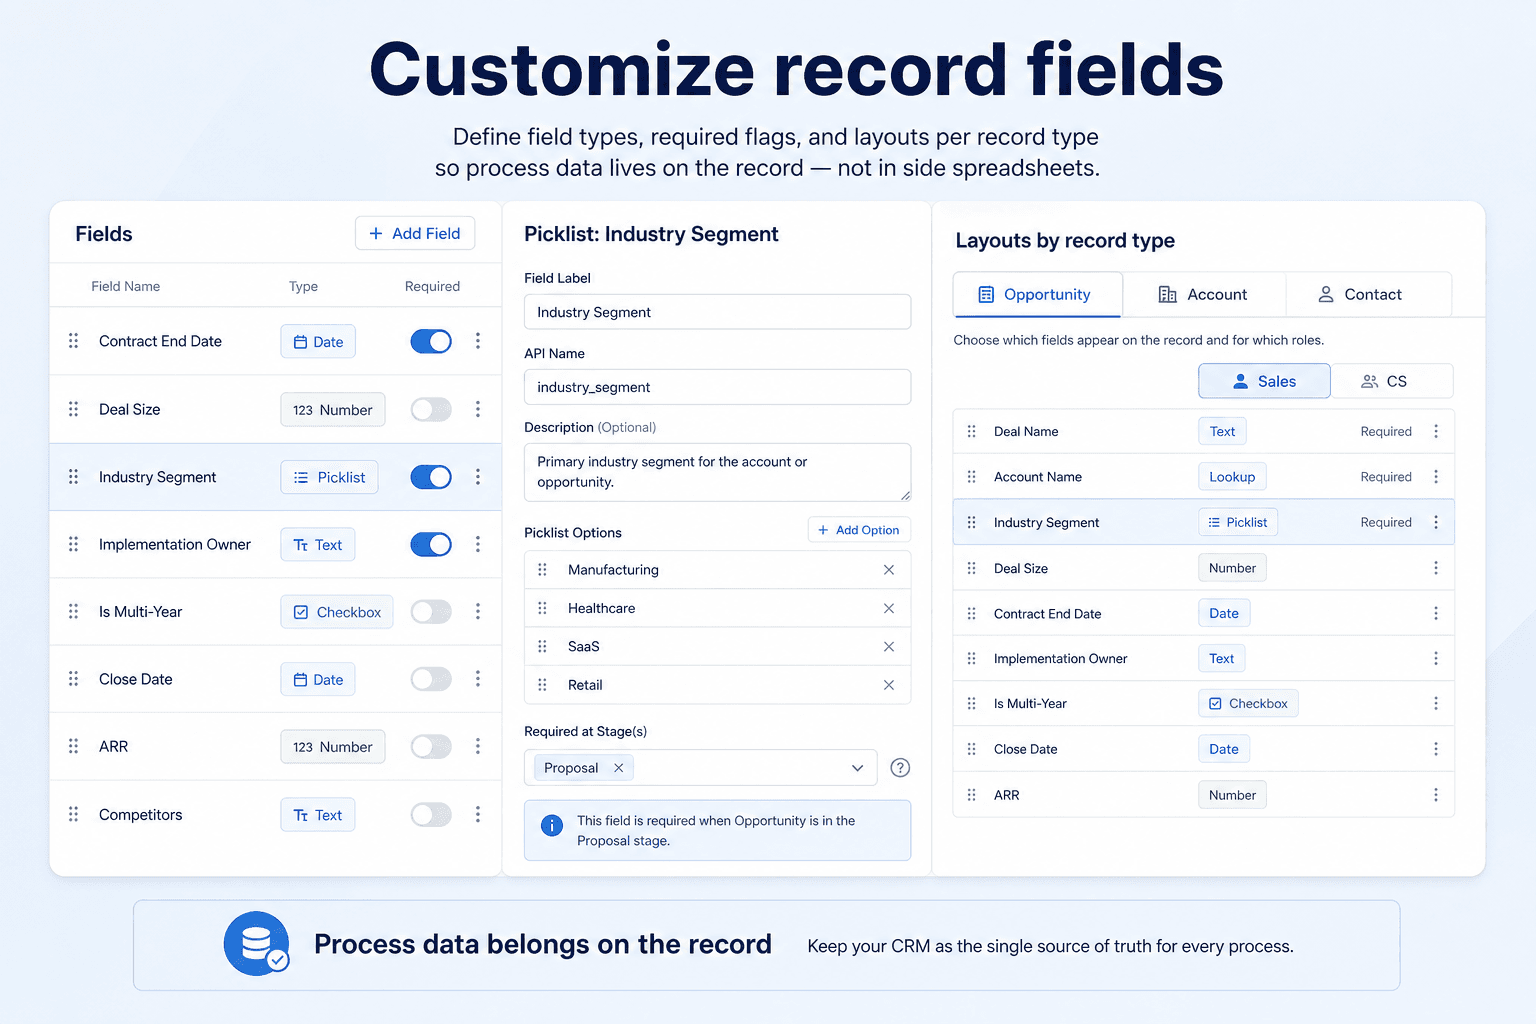Open options menu for ARR layout row
This screenshot has width=1536, height=1024.
[x=1436, y=795]
